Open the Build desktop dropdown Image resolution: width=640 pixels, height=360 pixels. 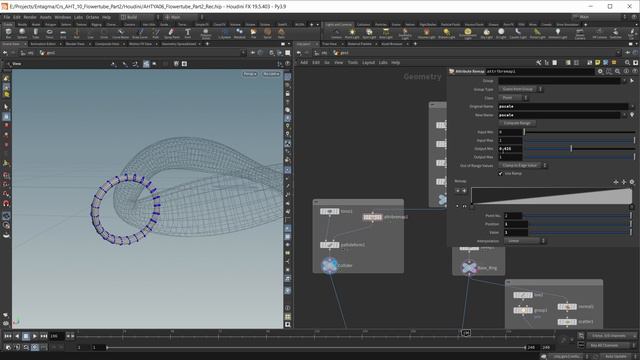point(139,17)
